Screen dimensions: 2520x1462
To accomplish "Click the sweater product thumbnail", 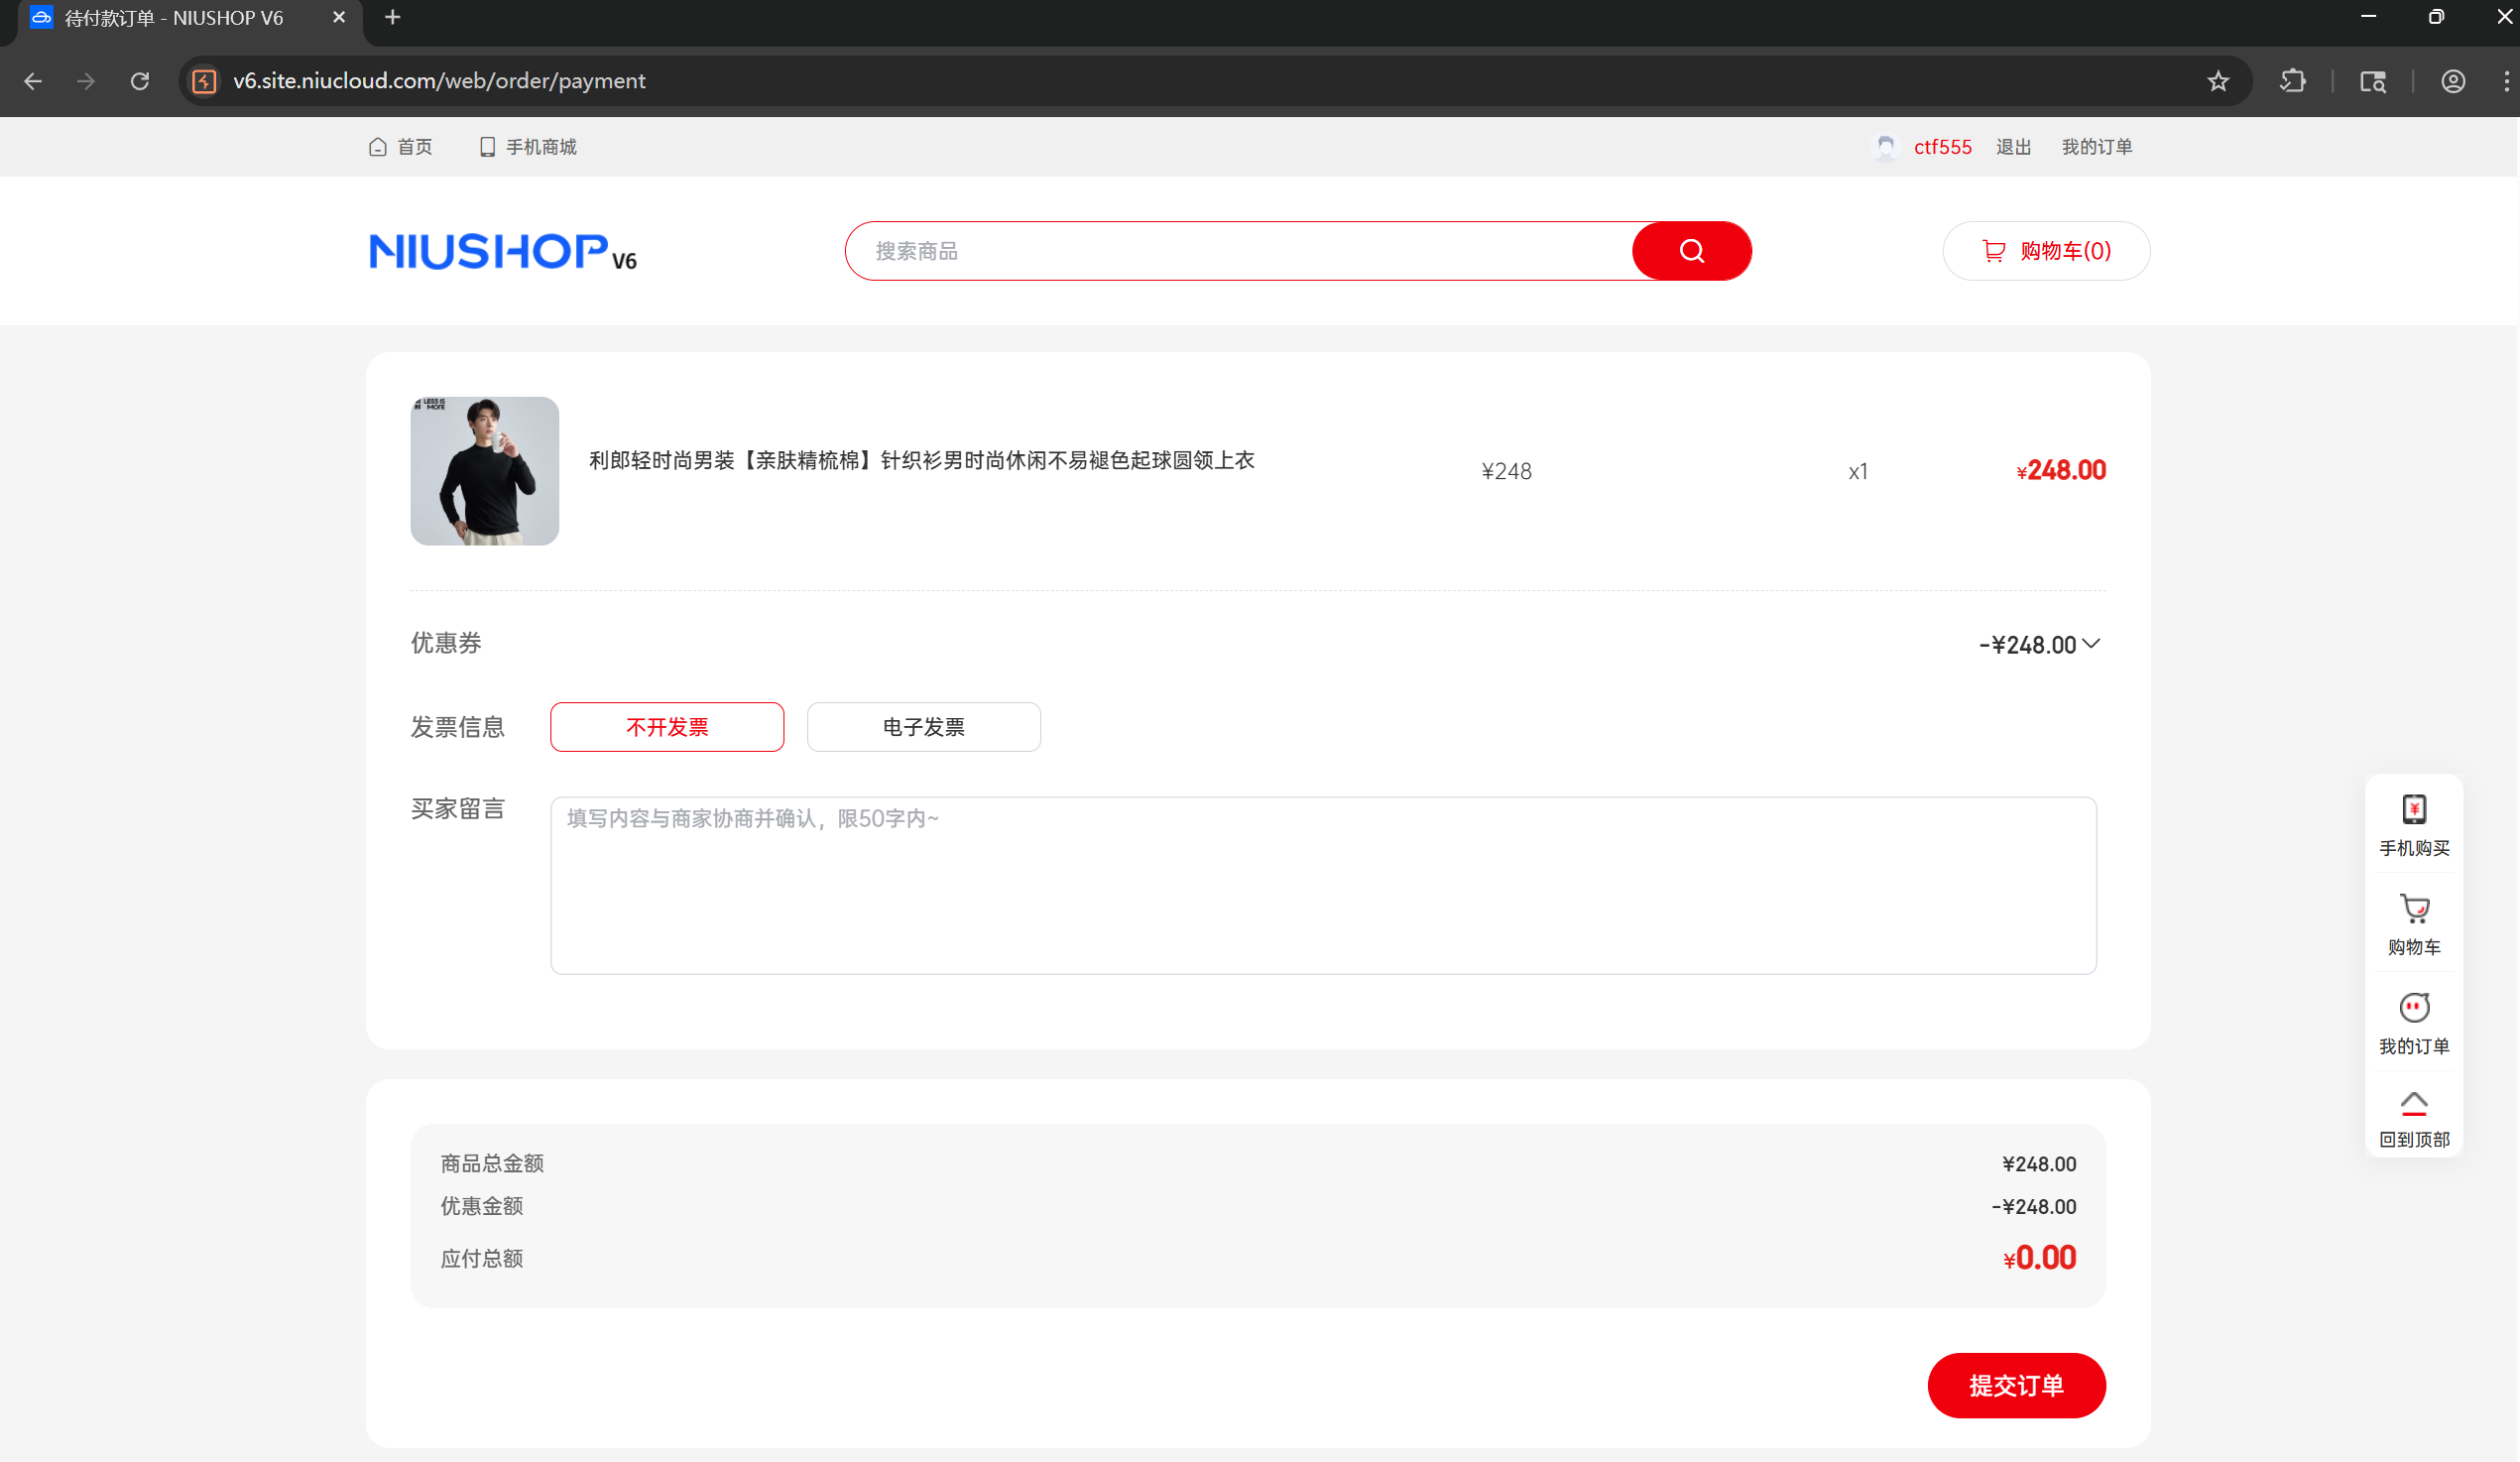I will tap(484, 471).
